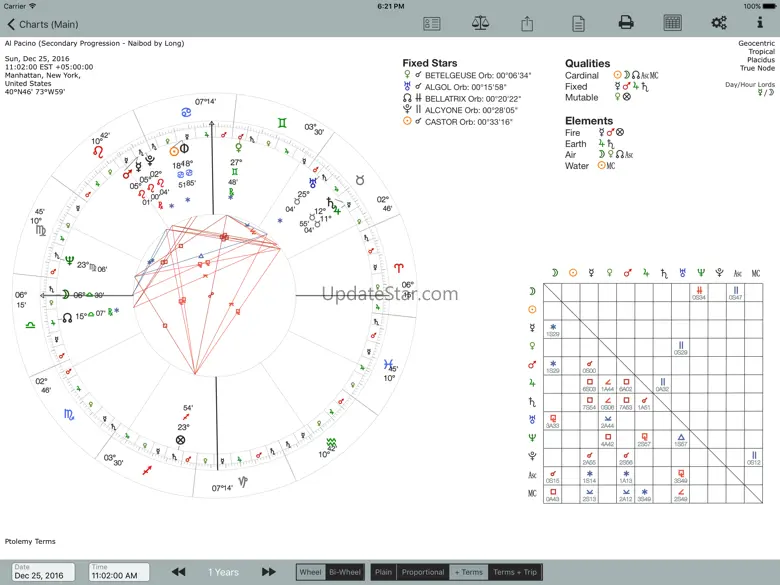Print the chart with printer icon

[x=626, y=23]
